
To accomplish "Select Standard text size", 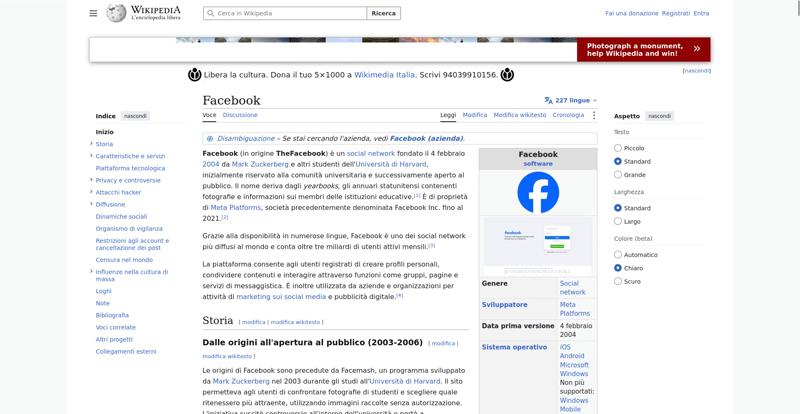I will click(x=618, y=161).
